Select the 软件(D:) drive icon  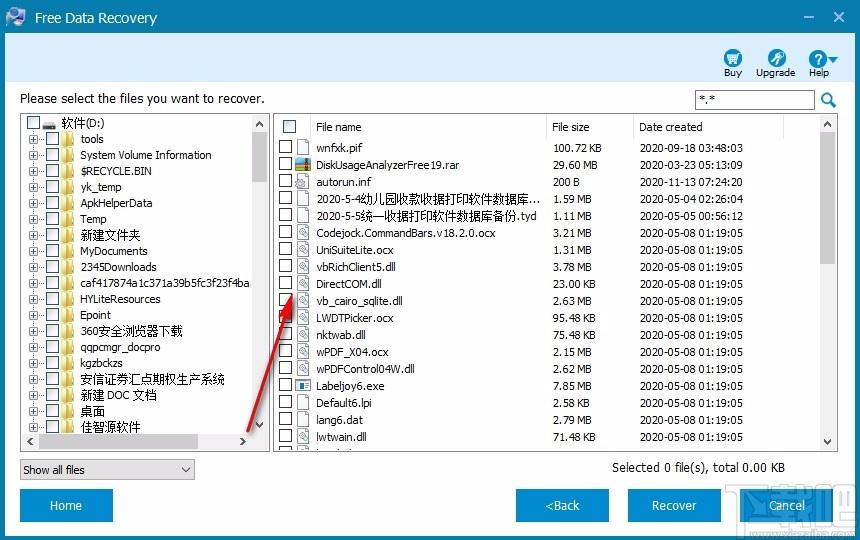point(50,124)
